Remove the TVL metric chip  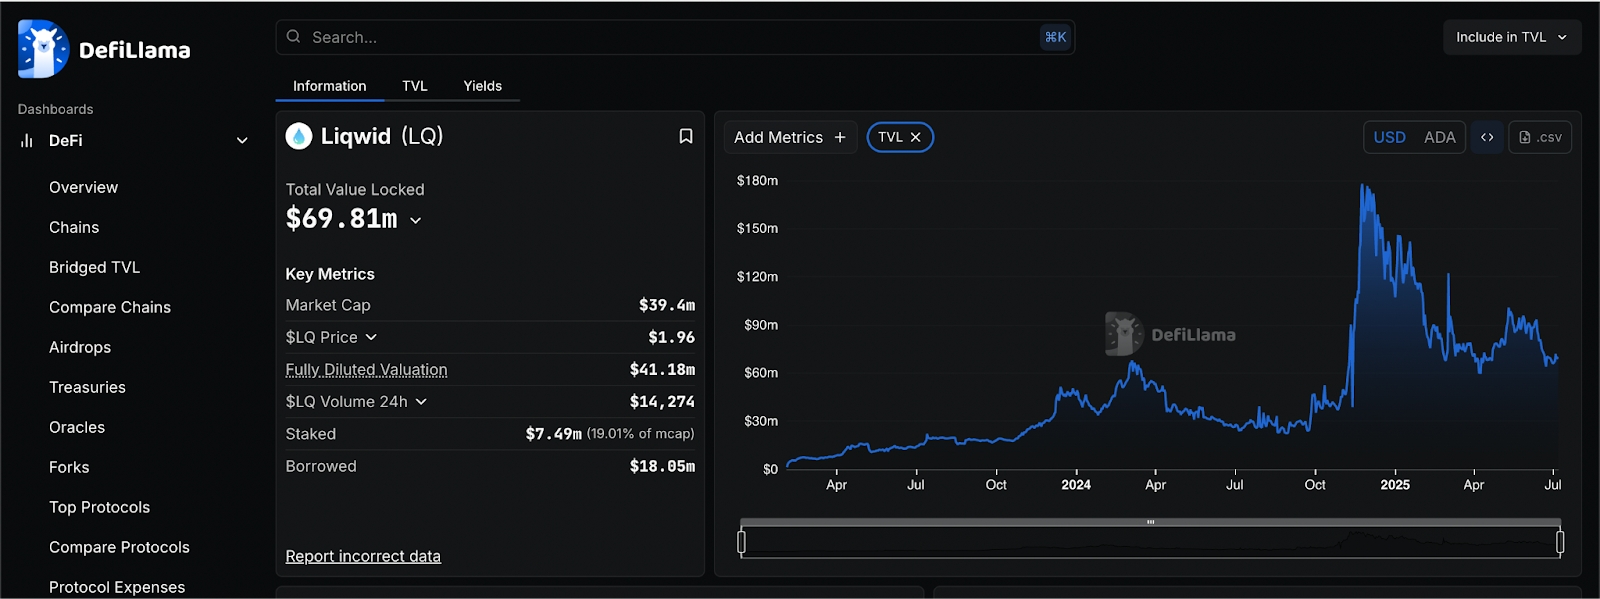[915, 137]
